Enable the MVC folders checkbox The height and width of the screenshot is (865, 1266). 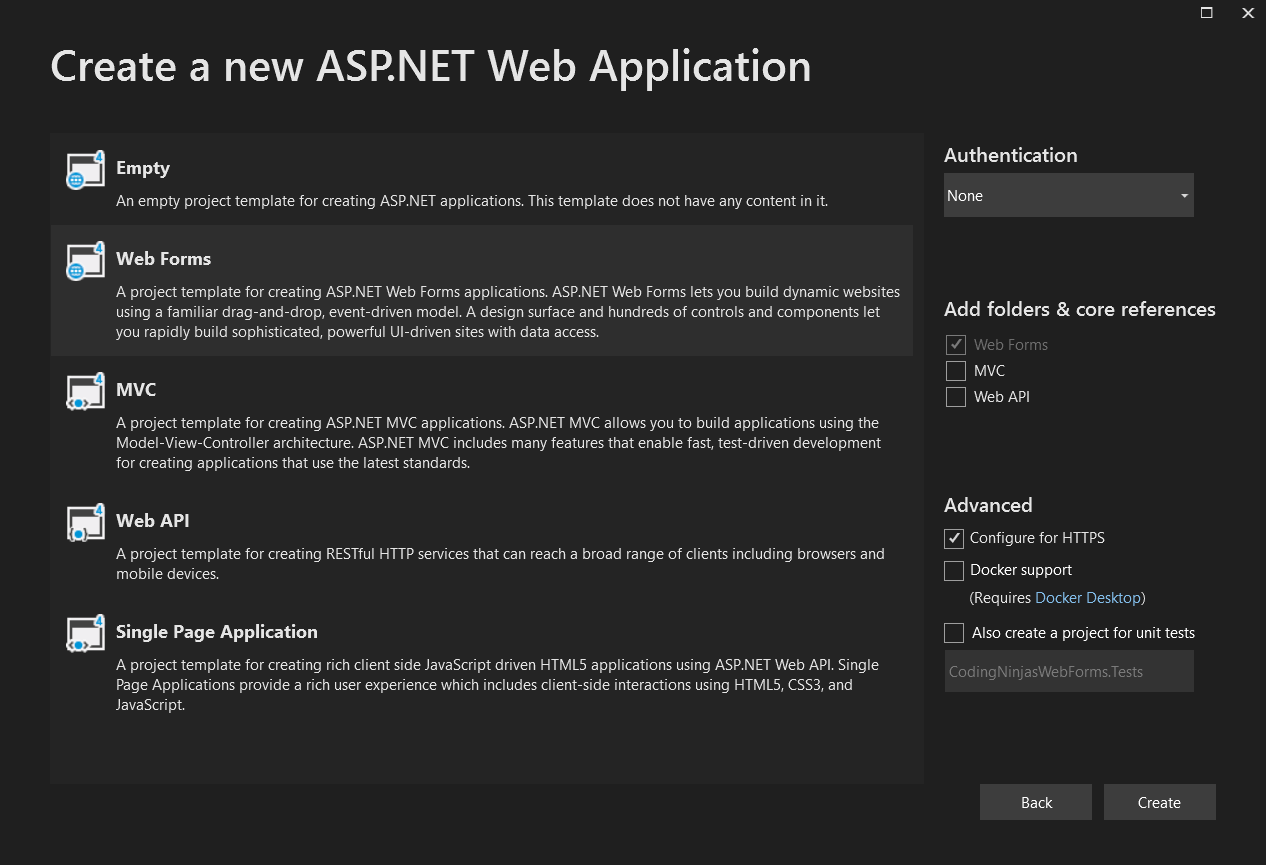[956, 371]
